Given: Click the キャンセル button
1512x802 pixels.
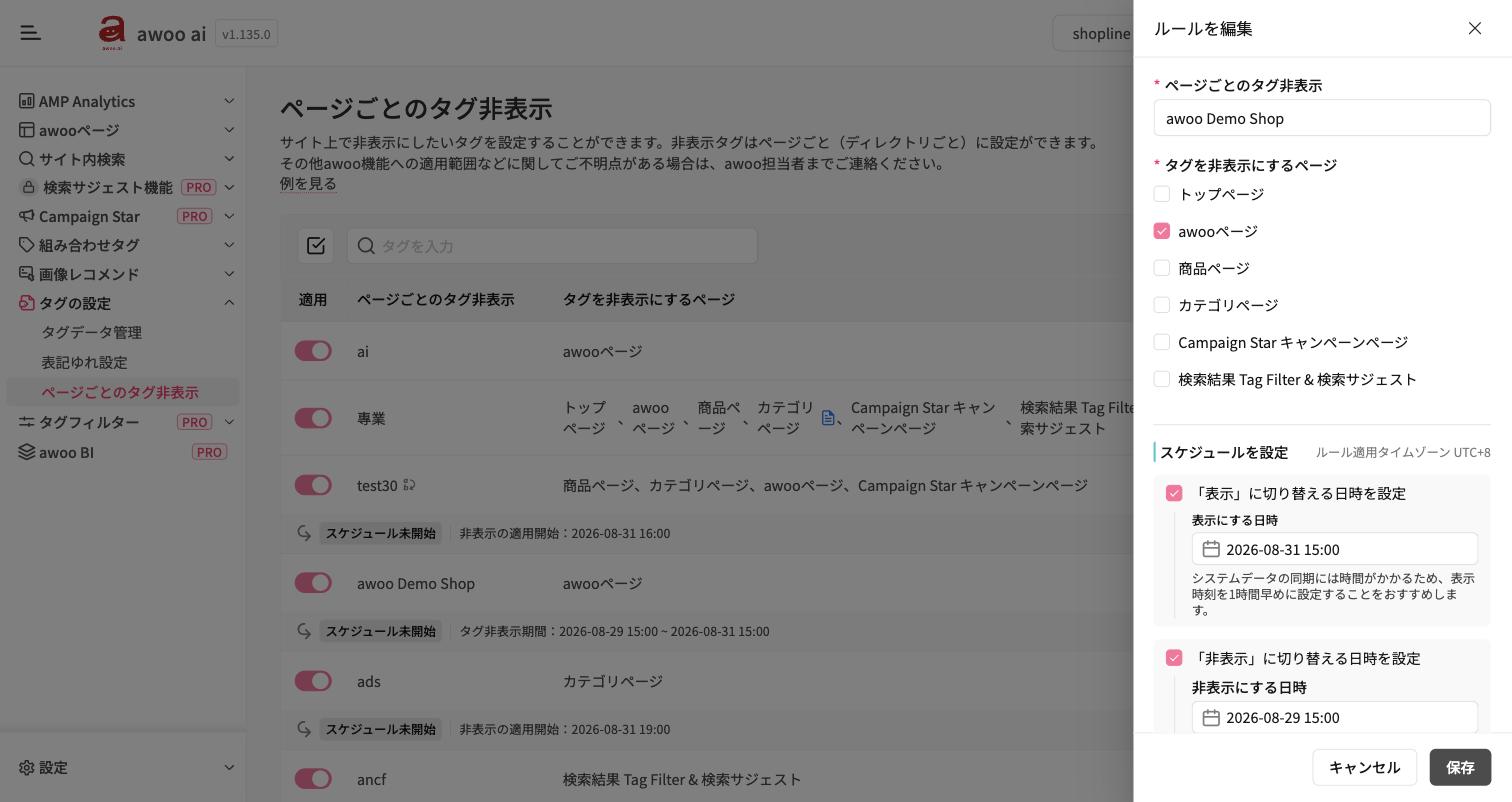Looking at the screenshot, I should point(1365,767).
